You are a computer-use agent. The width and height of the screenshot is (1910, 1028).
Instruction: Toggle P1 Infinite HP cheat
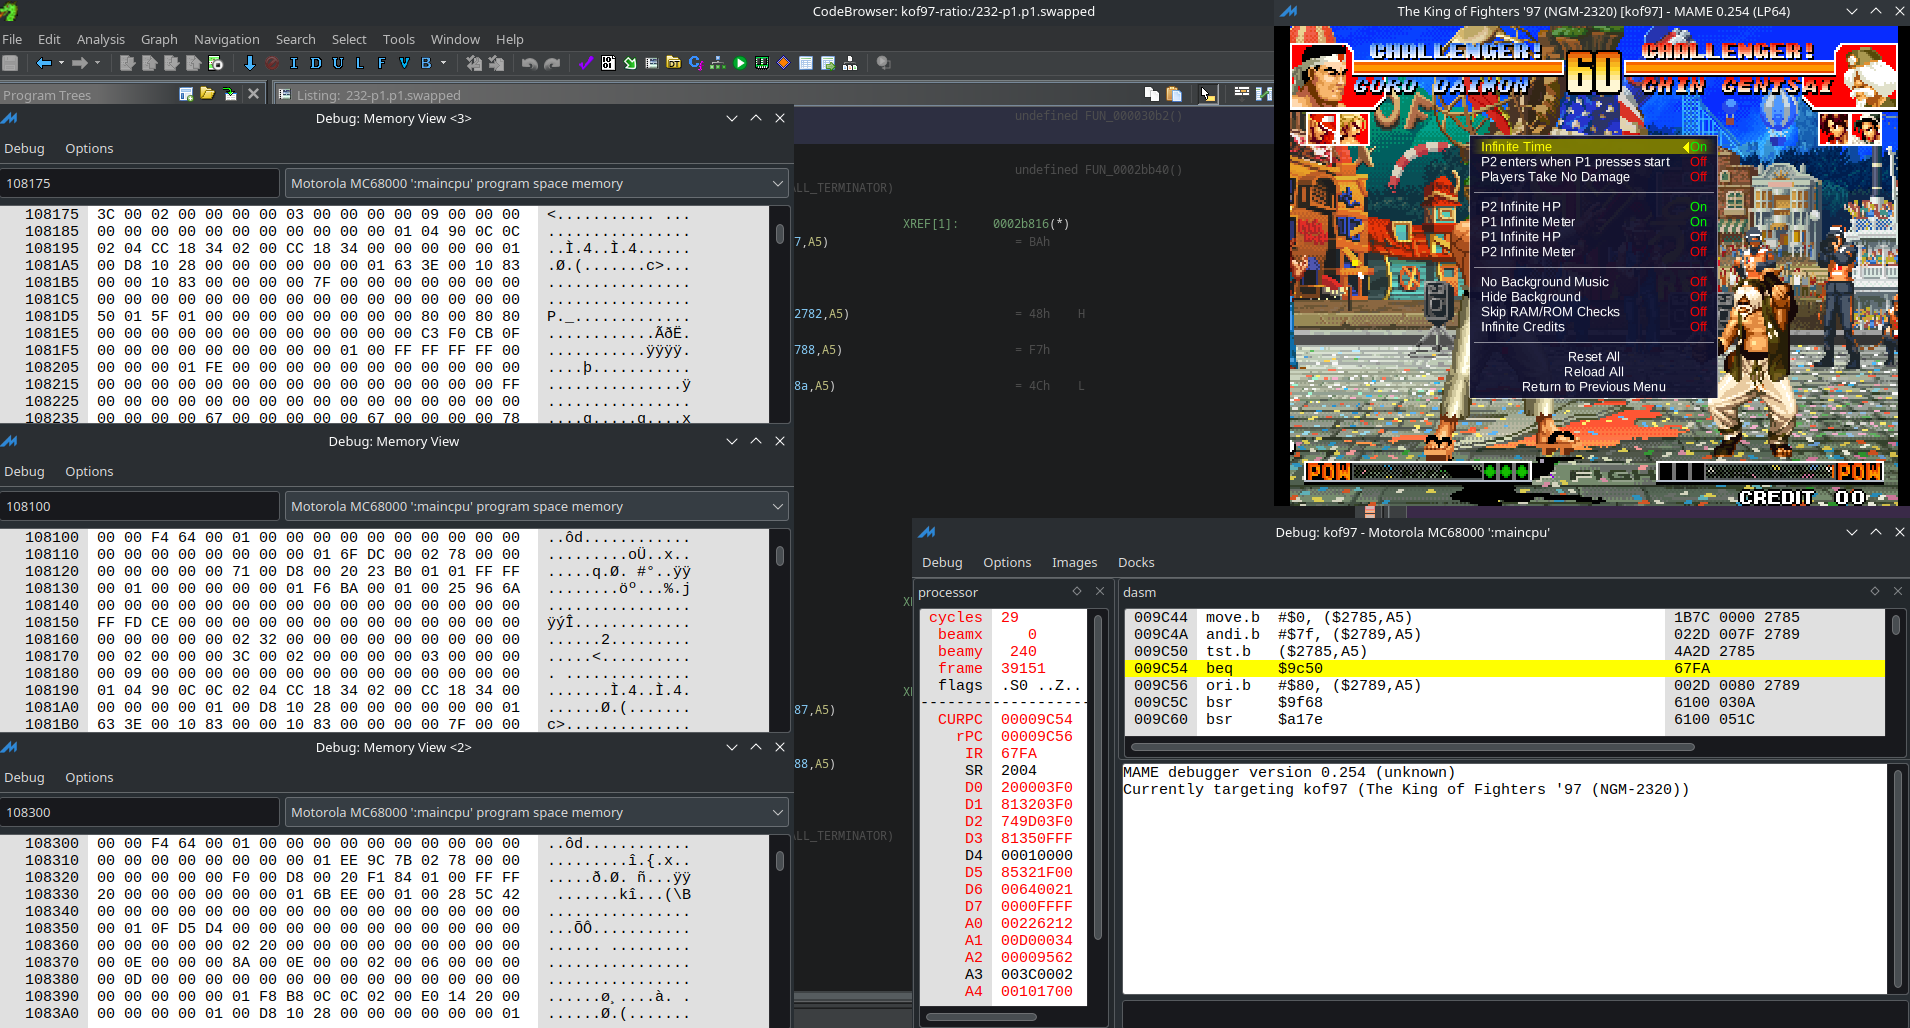click(1593, 237)
